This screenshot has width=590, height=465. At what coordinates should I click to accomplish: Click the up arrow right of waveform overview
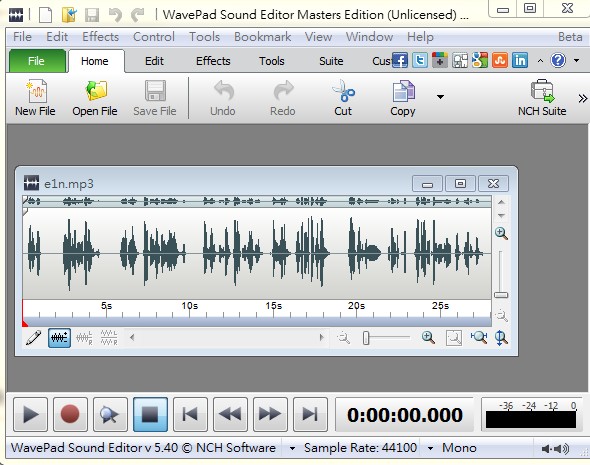[x=501, y=202]
